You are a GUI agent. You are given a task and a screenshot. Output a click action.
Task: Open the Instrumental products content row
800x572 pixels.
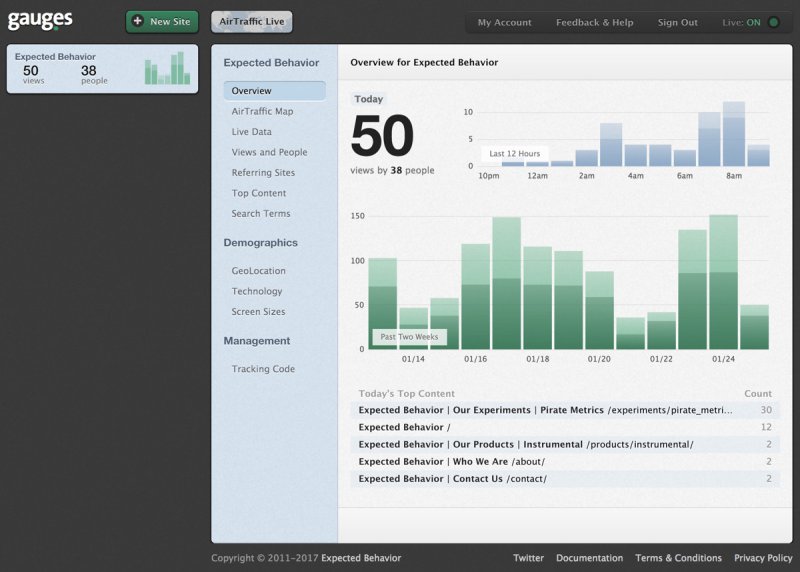(565, 444)
